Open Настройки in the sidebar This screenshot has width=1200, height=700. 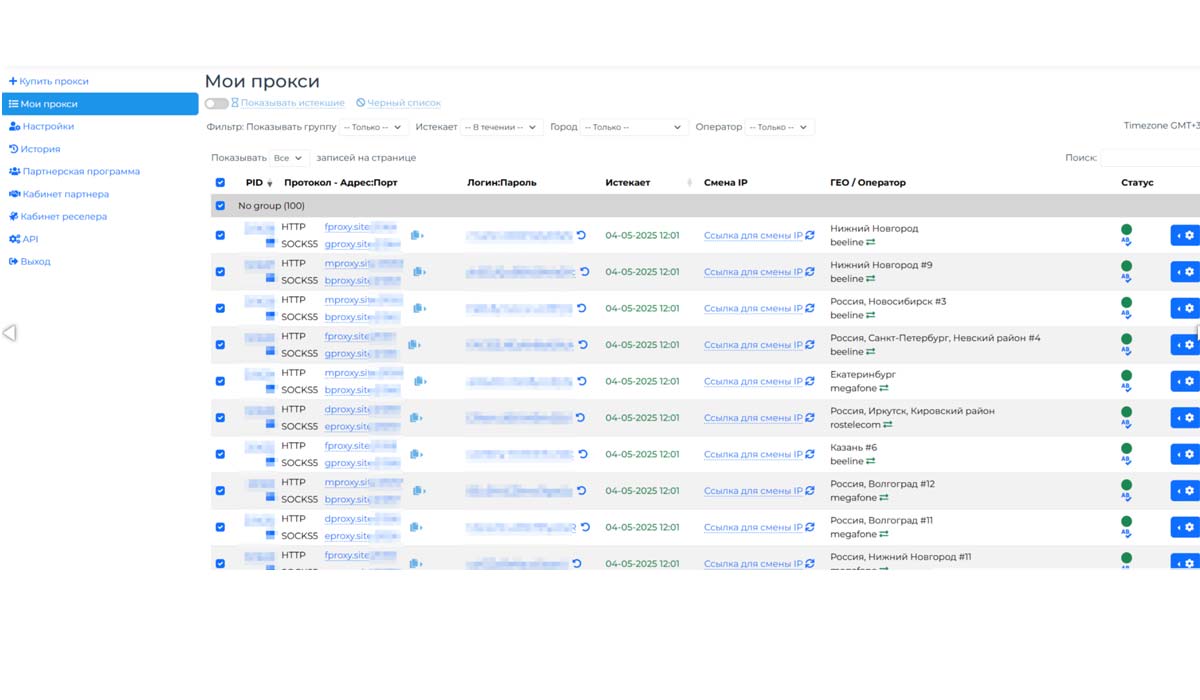[48, 127]
